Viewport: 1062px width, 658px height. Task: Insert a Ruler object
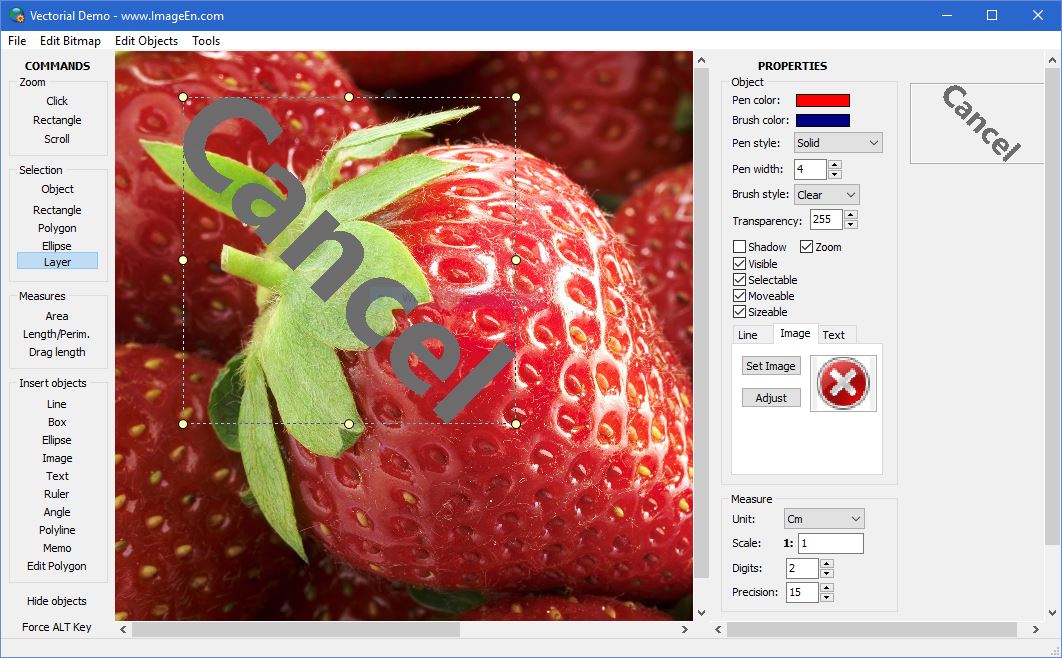(x=57, y=494)
